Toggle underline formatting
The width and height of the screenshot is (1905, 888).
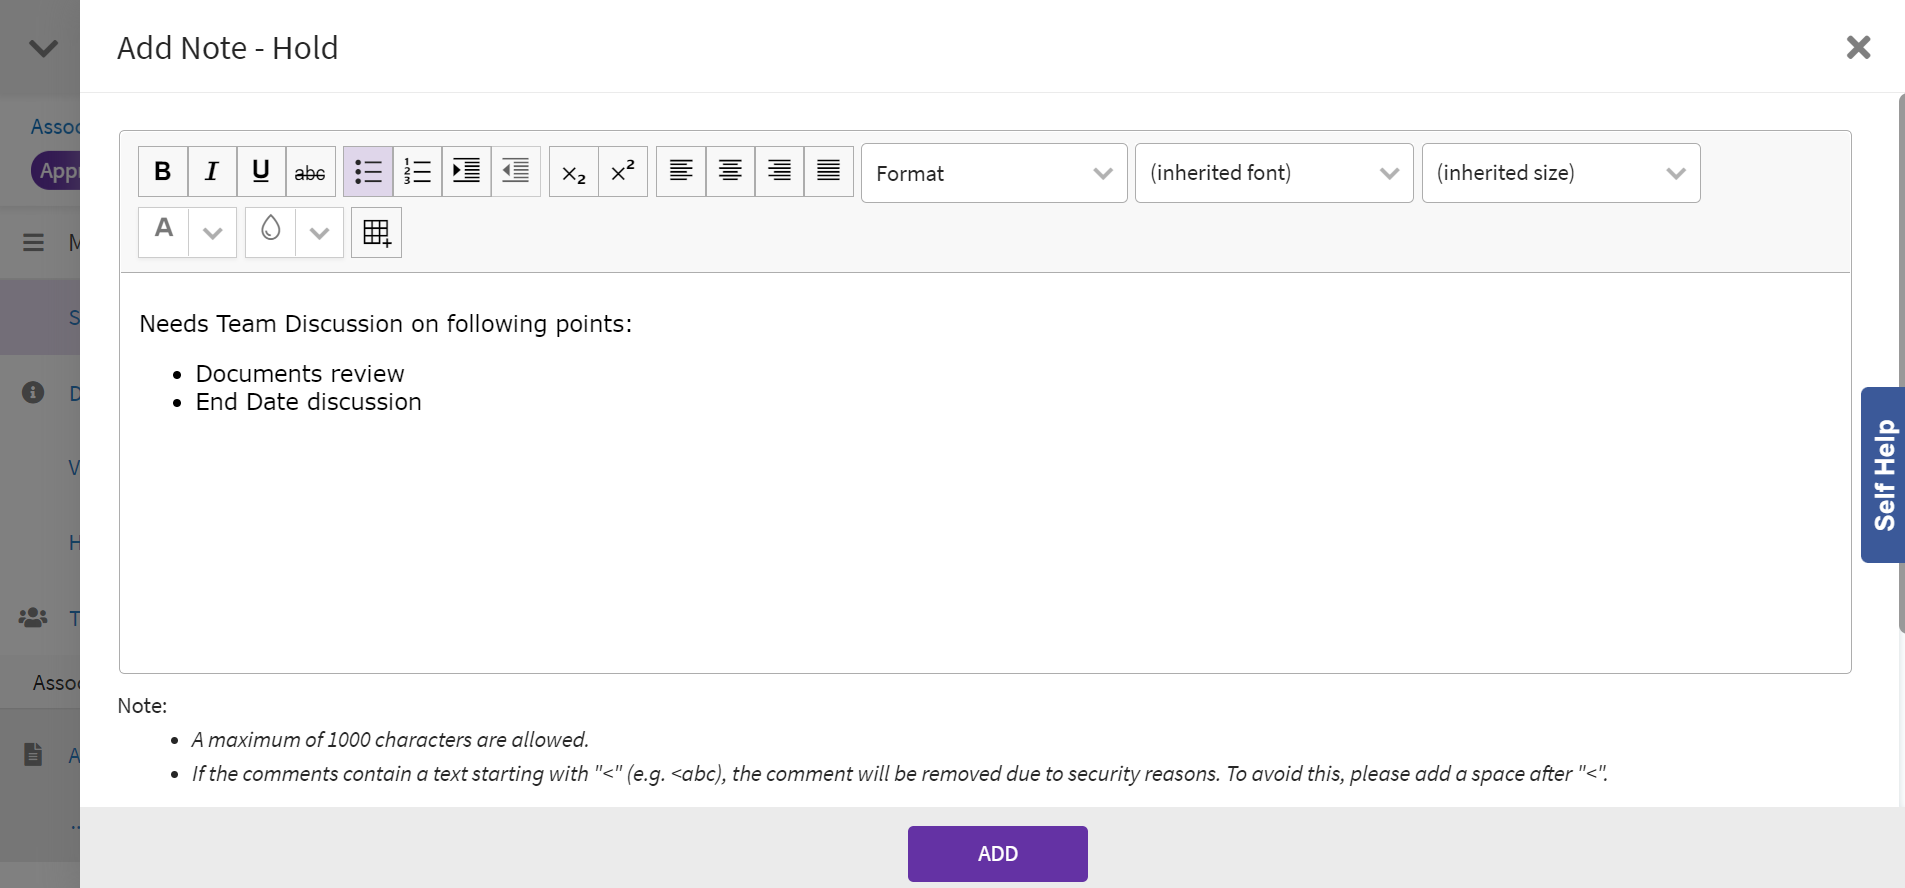pos(261,172)
